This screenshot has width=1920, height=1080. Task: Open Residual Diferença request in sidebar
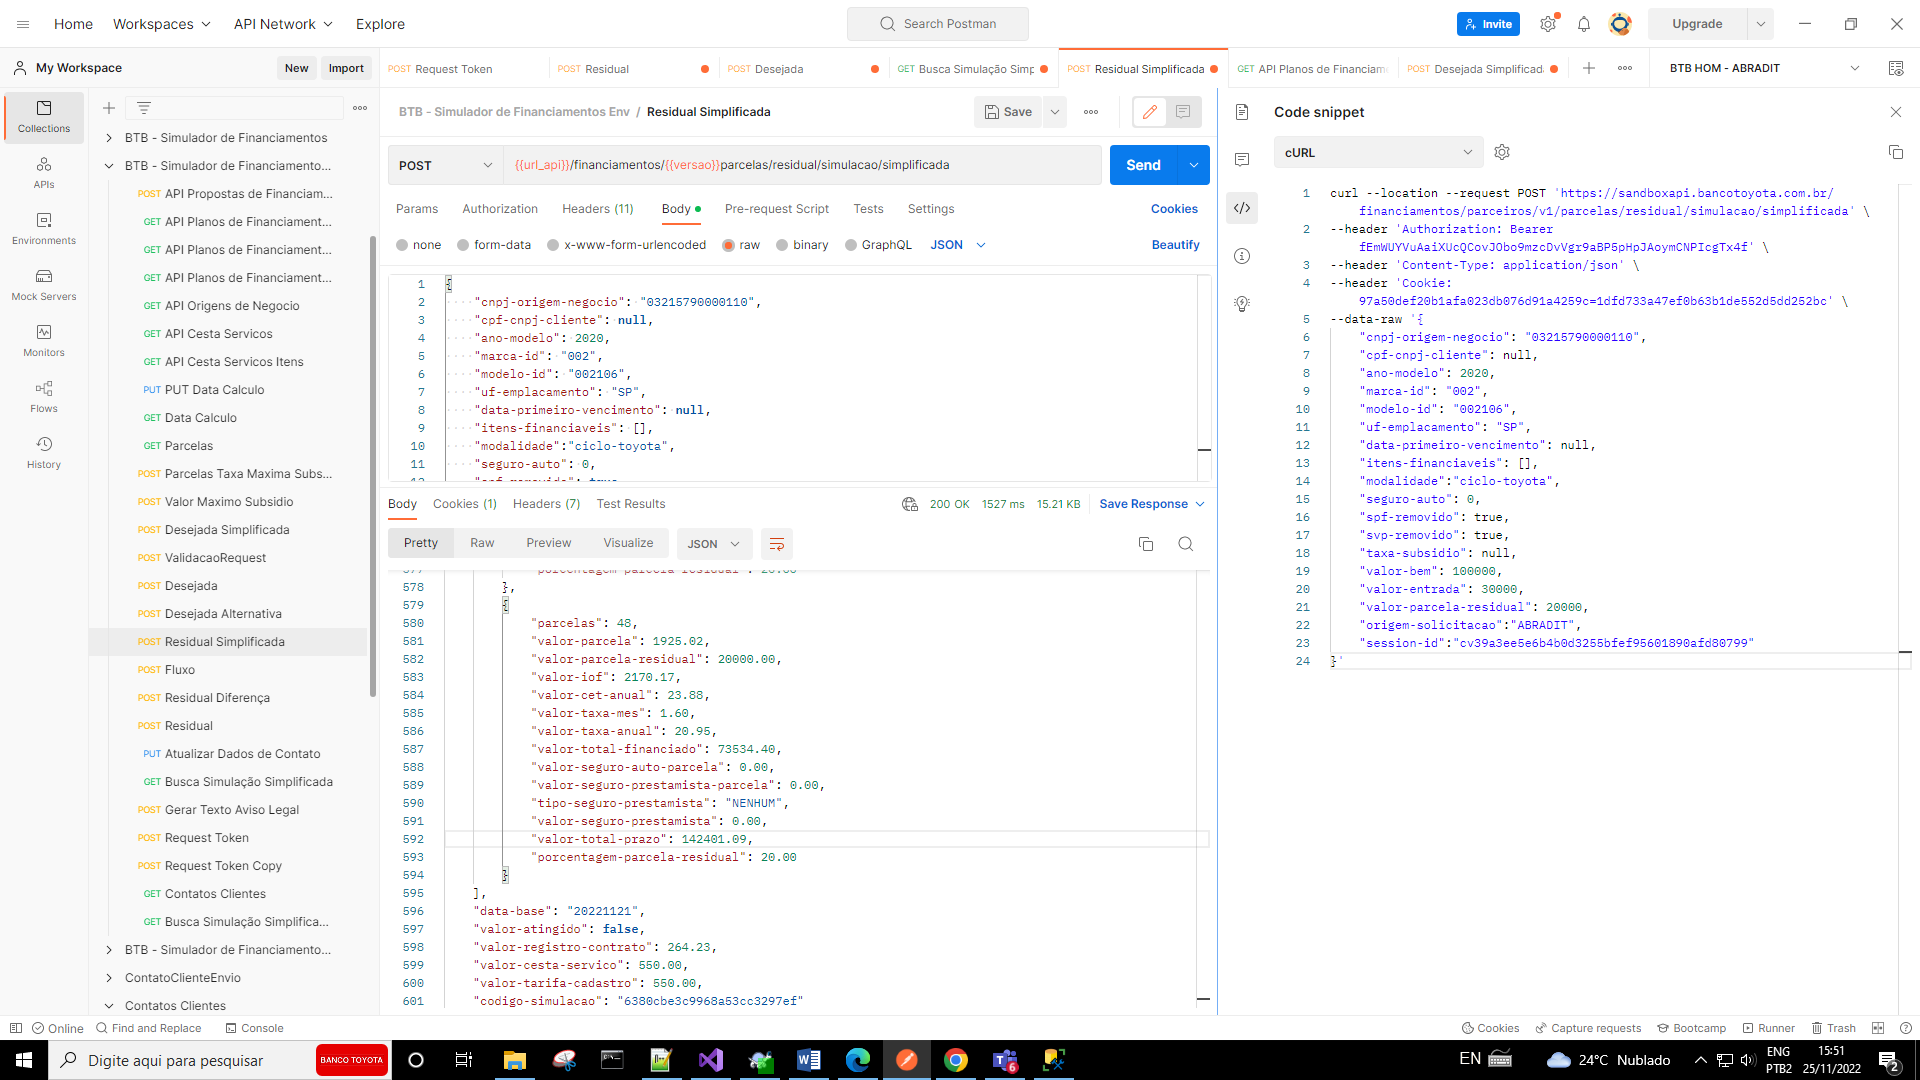coord(217,698)
